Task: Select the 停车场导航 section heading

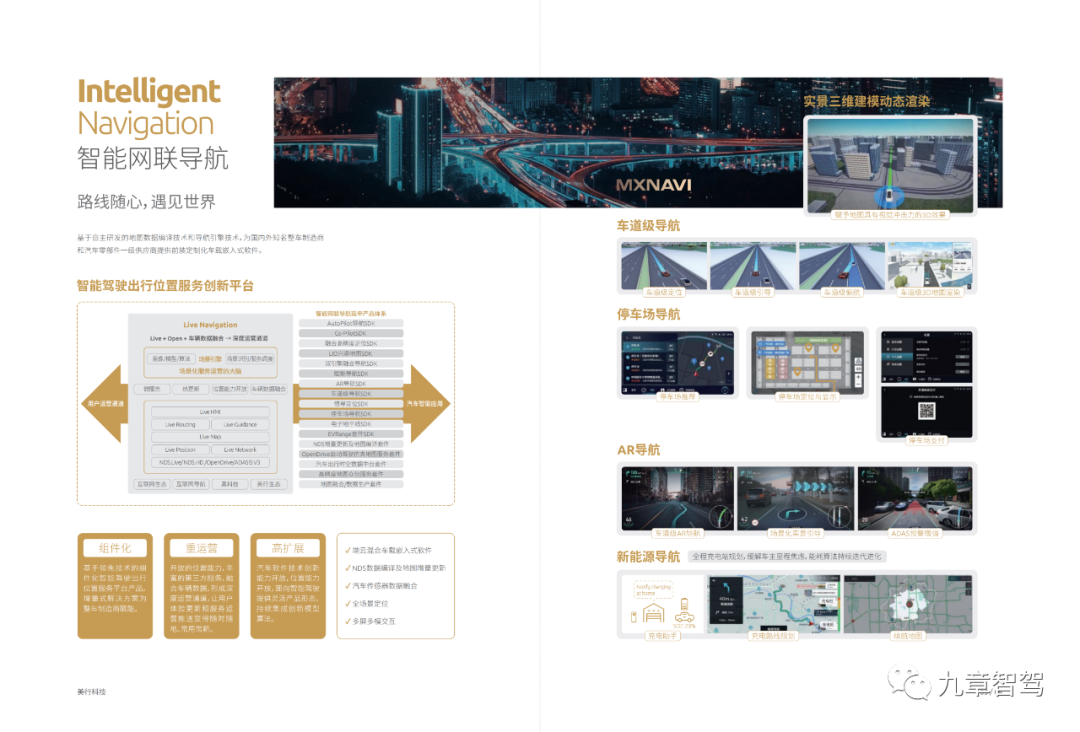Action: [648, 315]
